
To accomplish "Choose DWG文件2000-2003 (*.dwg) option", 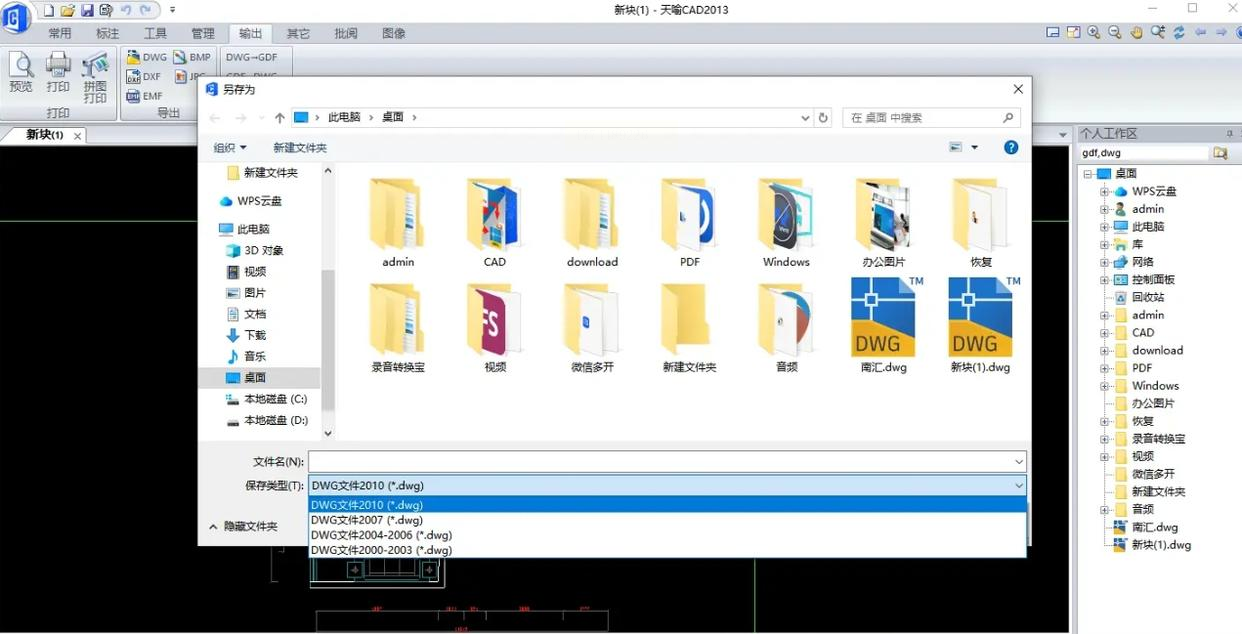I will (667, 550).
